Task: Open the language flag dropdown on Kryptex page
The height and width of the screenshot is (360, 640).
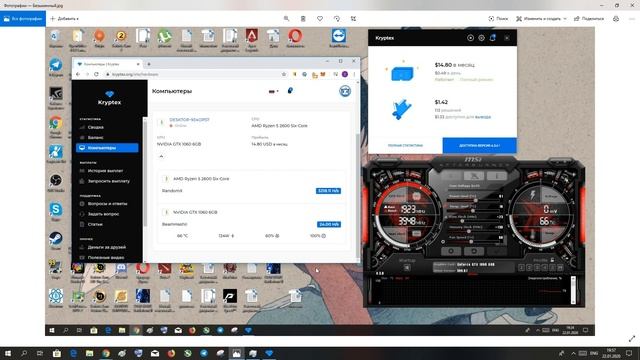Action: click(273, 91)
